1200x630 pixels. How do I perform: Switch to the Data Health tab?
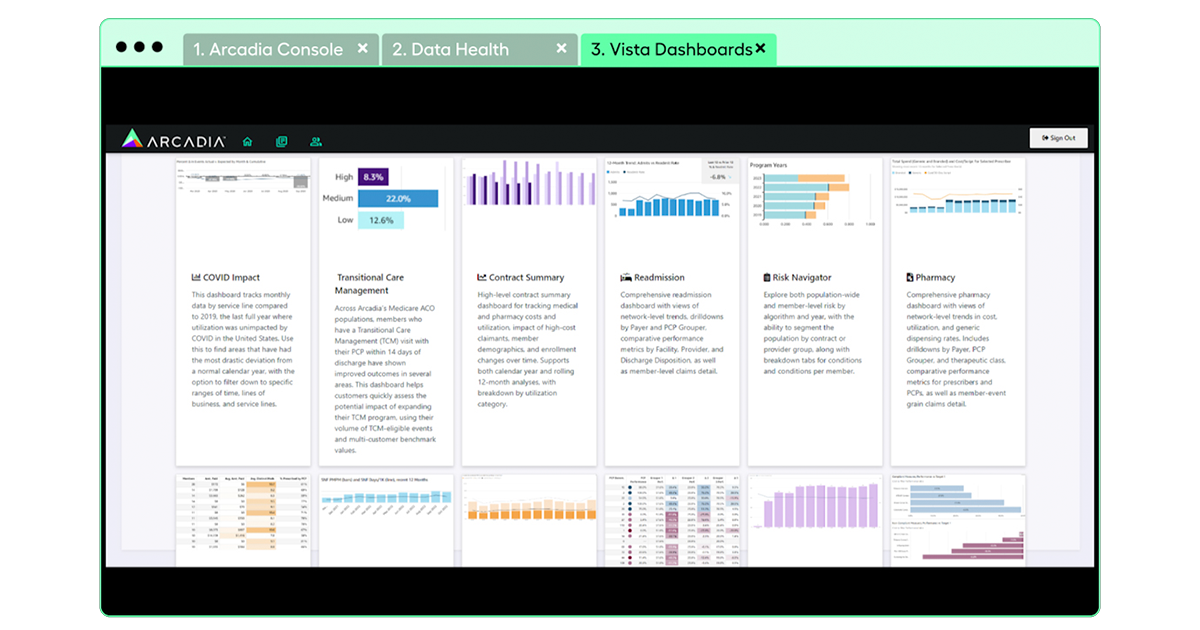pyautogui.click(x=450, y=49)
